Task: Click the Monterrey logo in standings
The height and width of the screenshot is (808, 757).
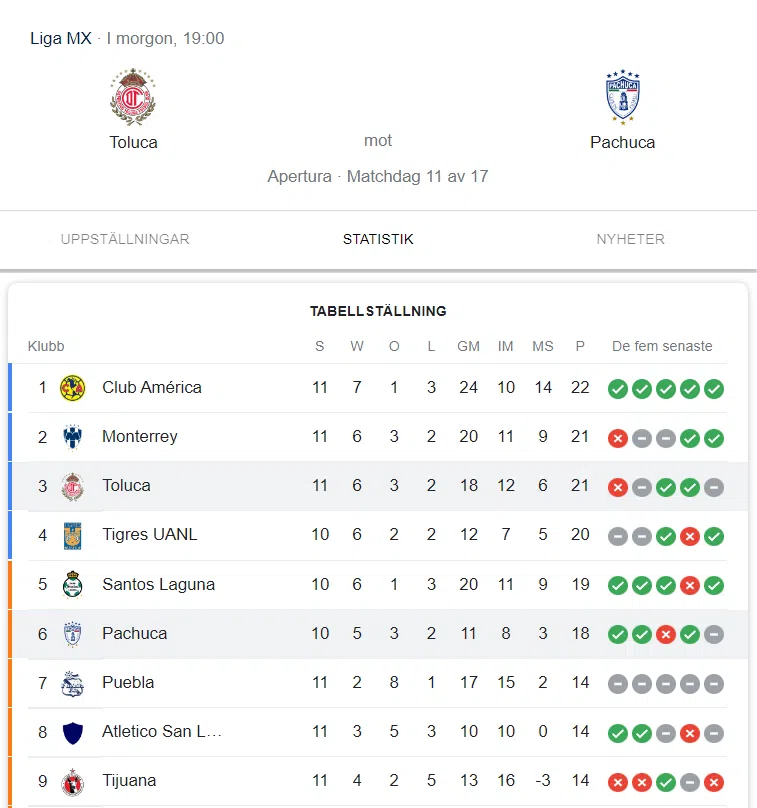Action: (x=73, y=437)
